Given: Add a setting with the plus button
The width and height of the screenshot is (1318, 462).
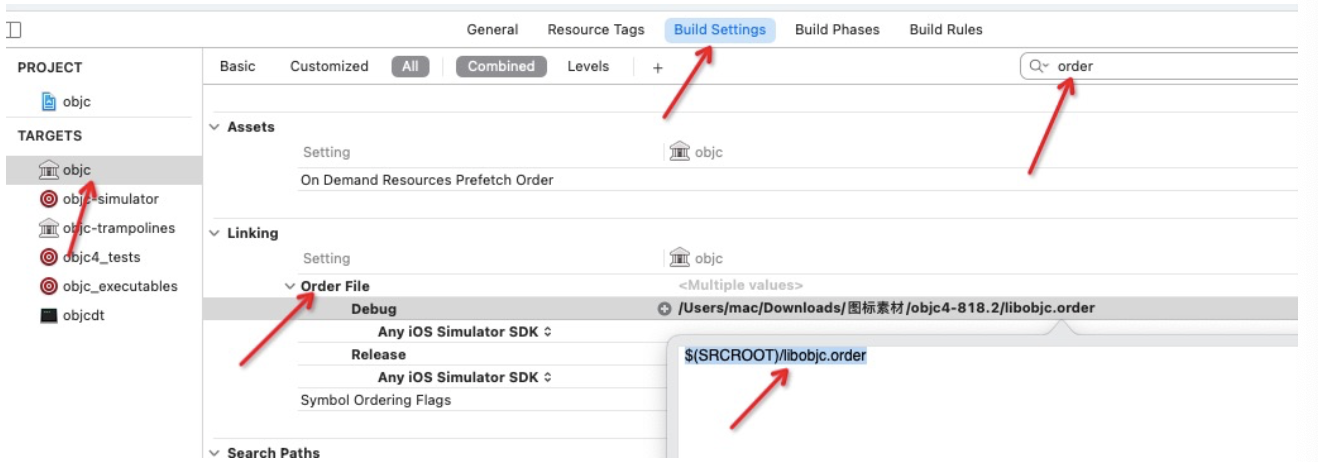Looking at the screenshot, I should point(658,67).
